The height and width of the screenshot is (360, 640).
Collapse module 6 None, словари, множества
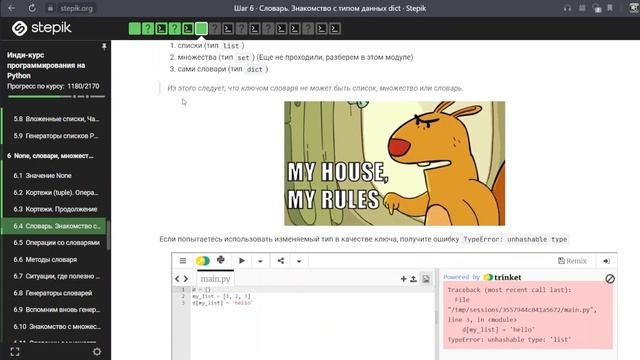[x=50, y=156]
